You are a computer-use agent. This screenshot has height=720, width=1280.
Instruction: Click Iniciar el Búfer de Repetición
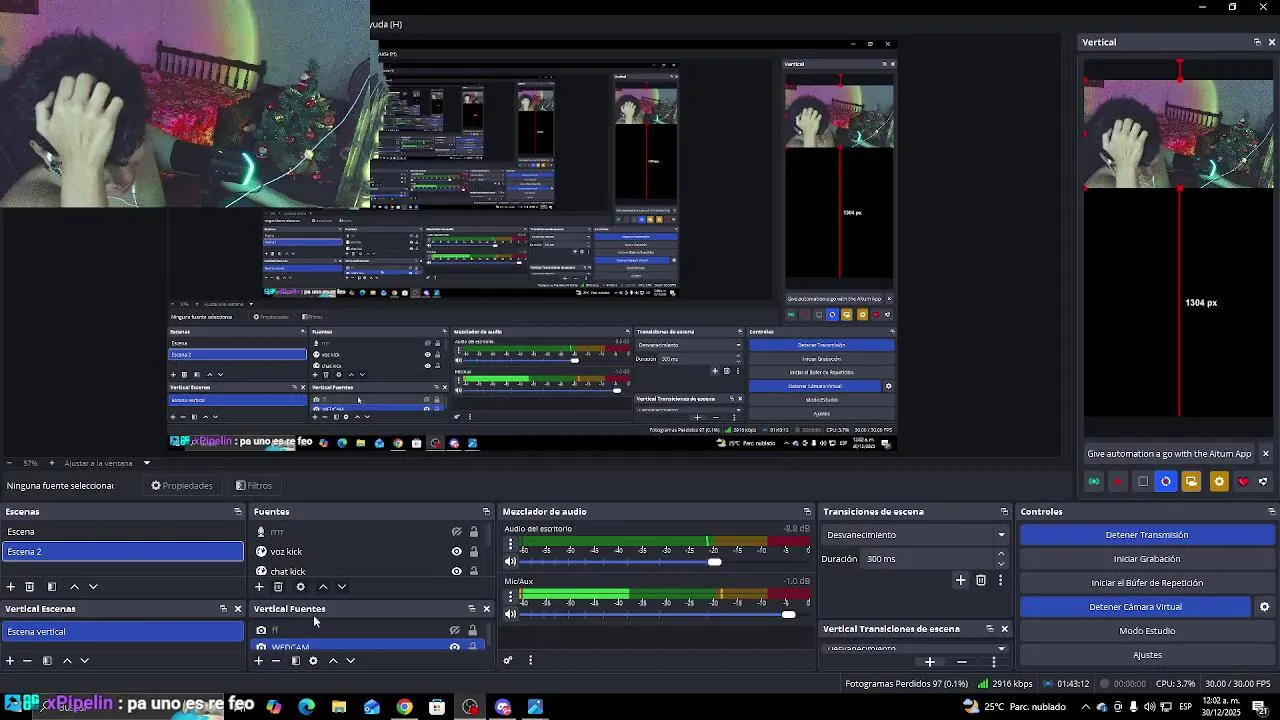click(x=1147, y=583)
